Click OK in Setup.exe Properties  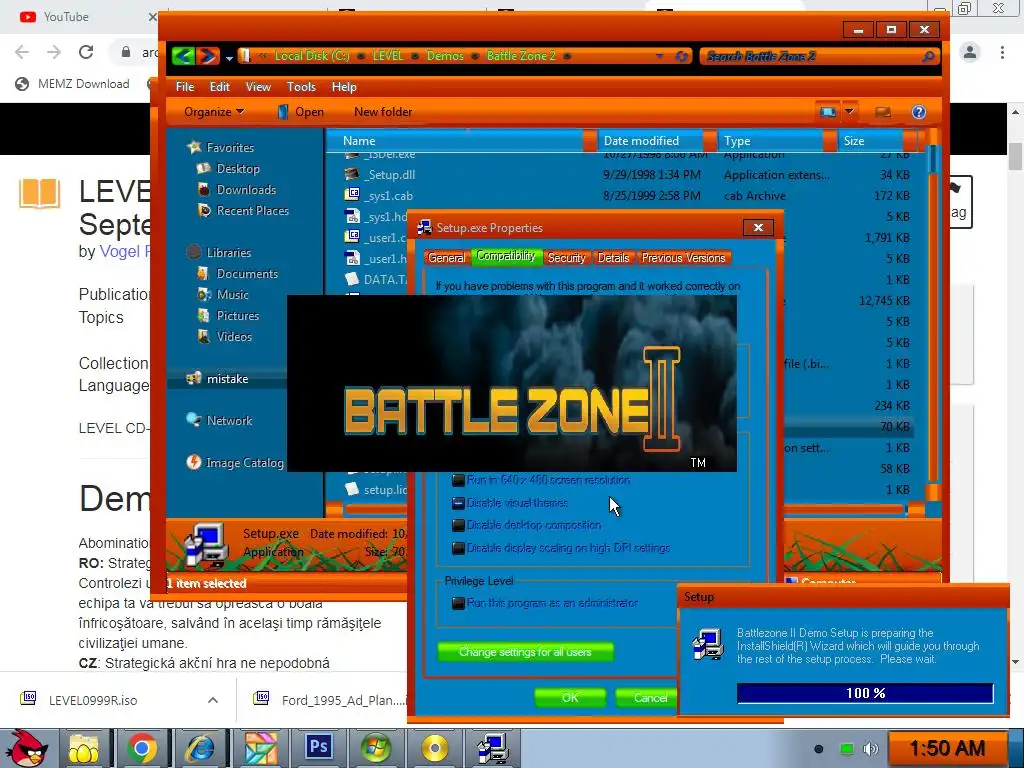click(x=569, y=697)
